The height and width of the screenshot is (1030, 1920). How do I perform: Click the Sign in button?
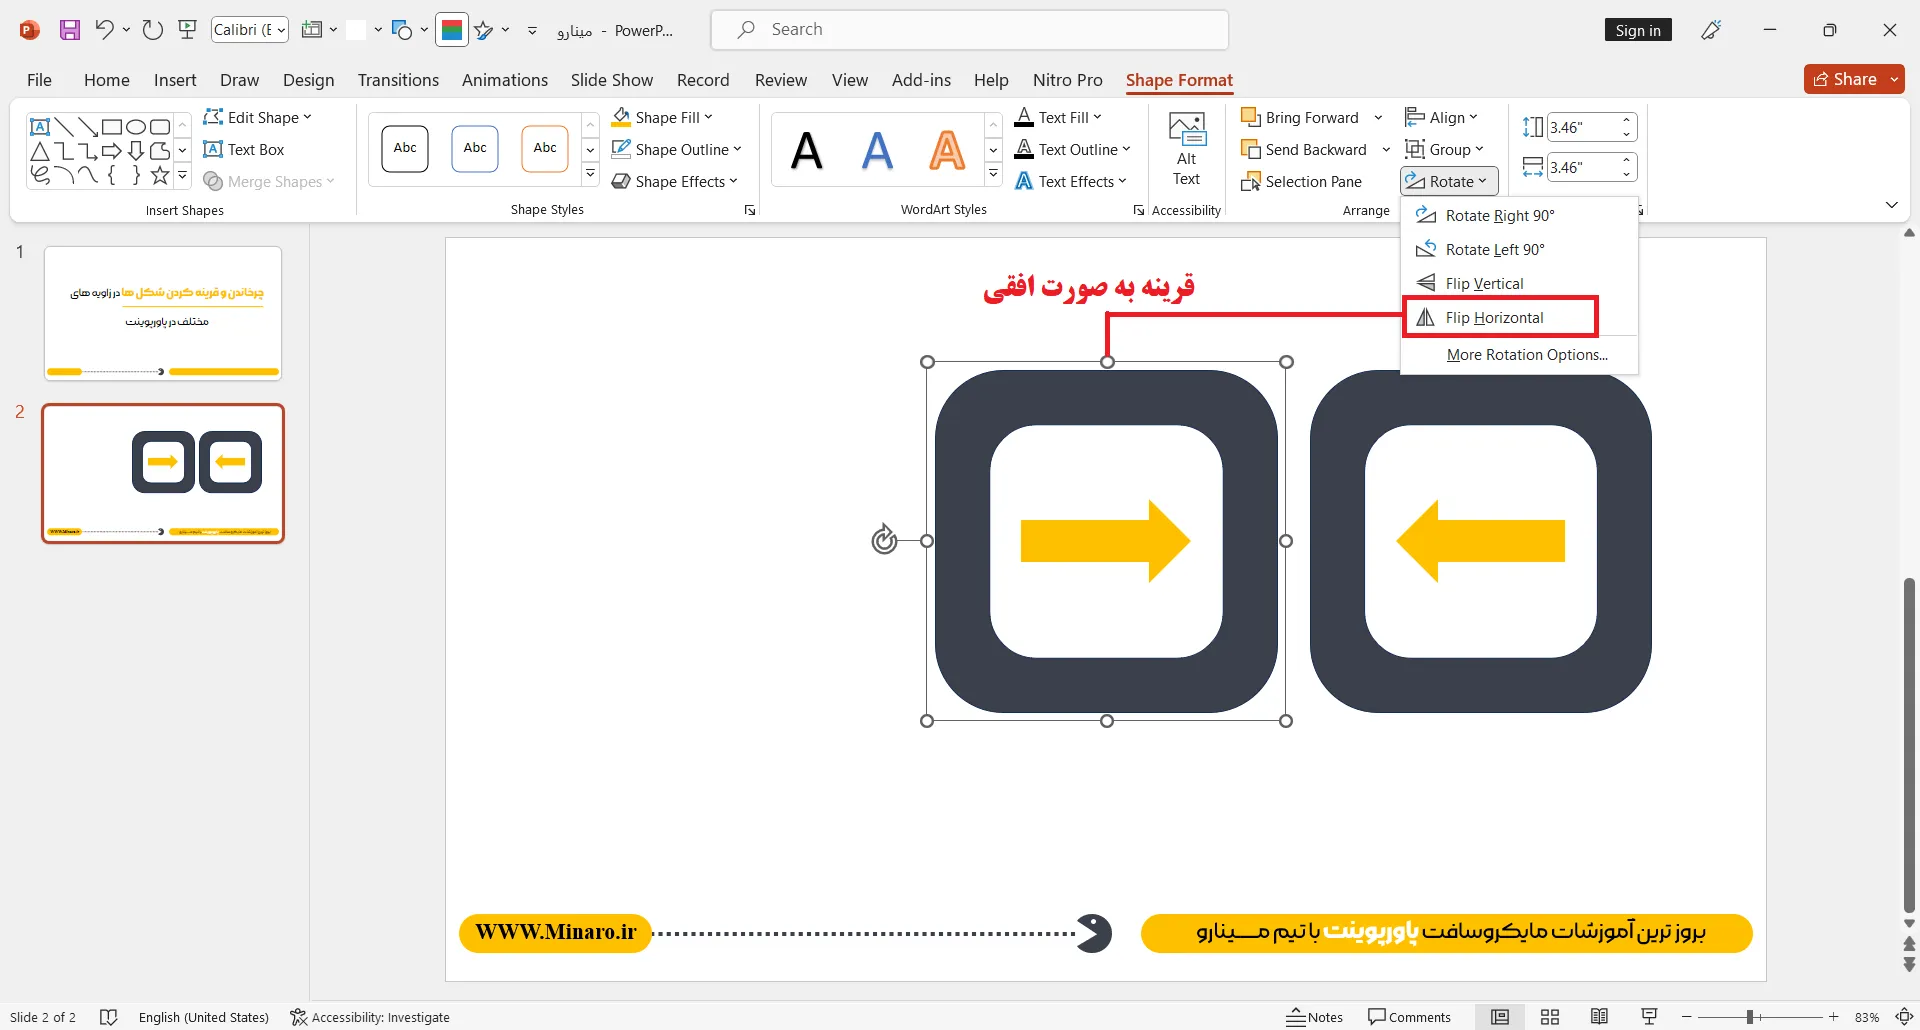point(1638,30)
